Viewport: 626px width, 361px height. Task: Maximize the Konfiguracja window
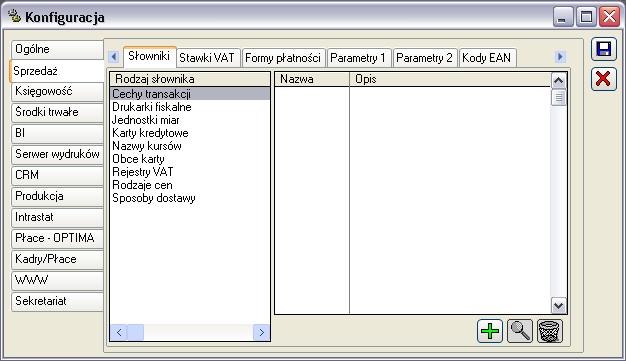(586, 17)
